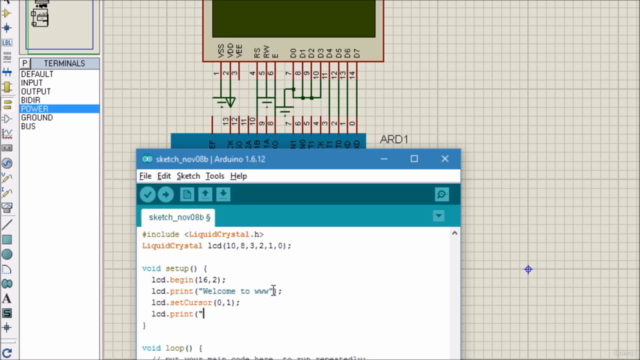Select the 2D graphics line tool
The width and height of the screenshot is (640, 360).
7,224
